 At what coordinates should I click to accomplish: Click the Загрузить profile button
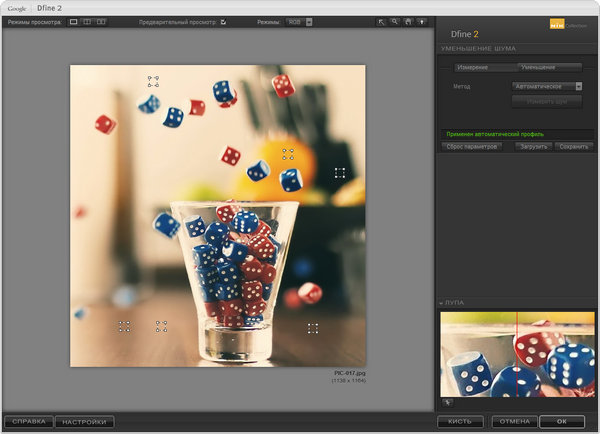click(533, 147)
